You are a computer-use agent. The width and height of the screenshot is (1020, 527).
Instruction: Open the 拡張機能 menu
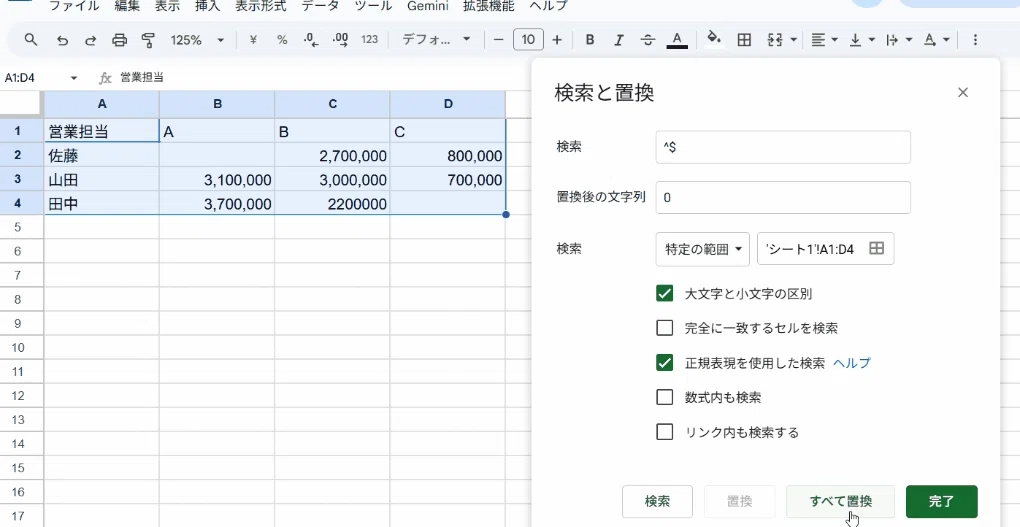point(489,6)
